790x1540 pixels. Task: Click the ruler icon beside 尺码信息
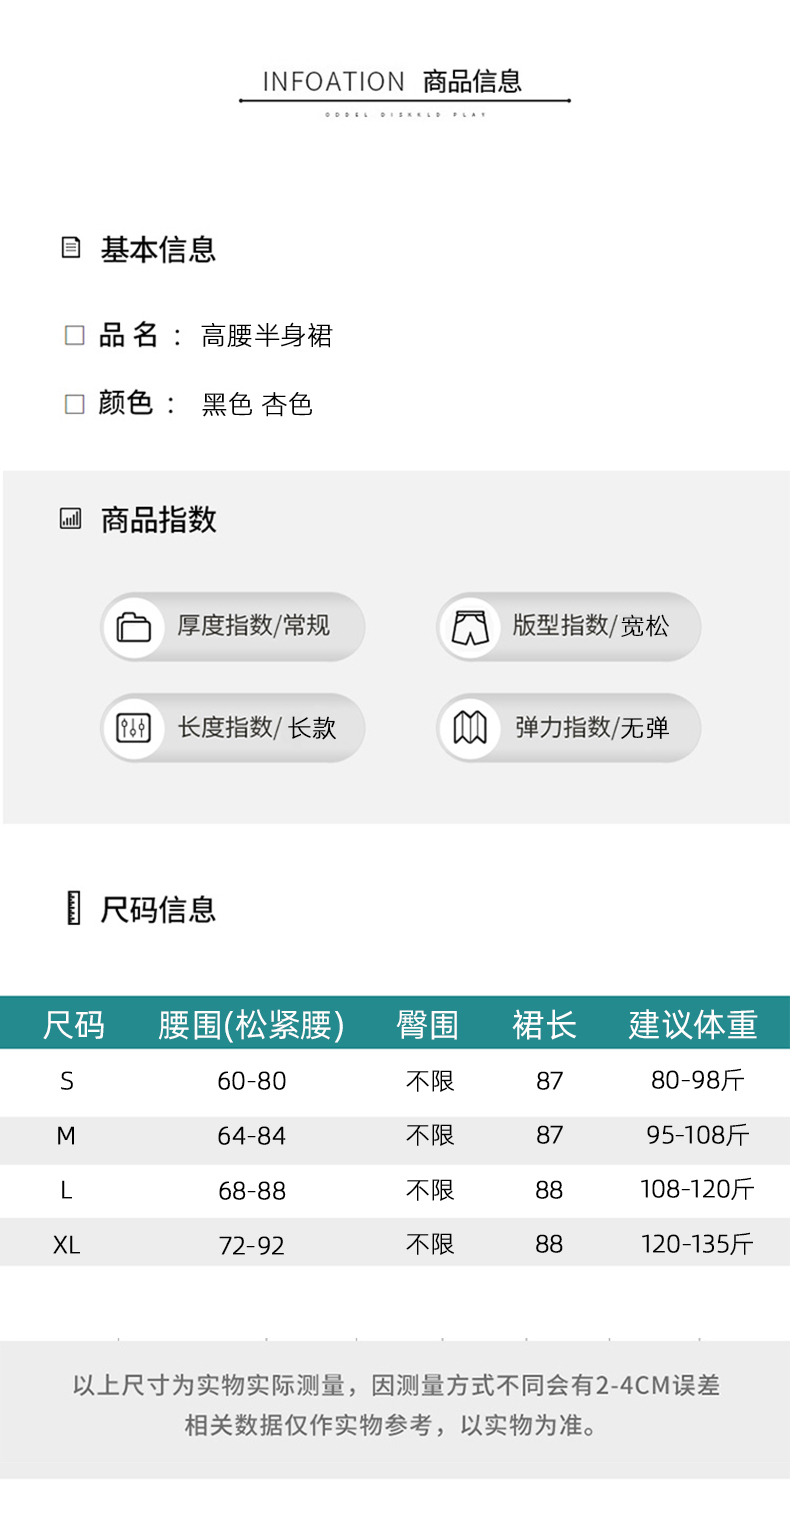point(73,908)
